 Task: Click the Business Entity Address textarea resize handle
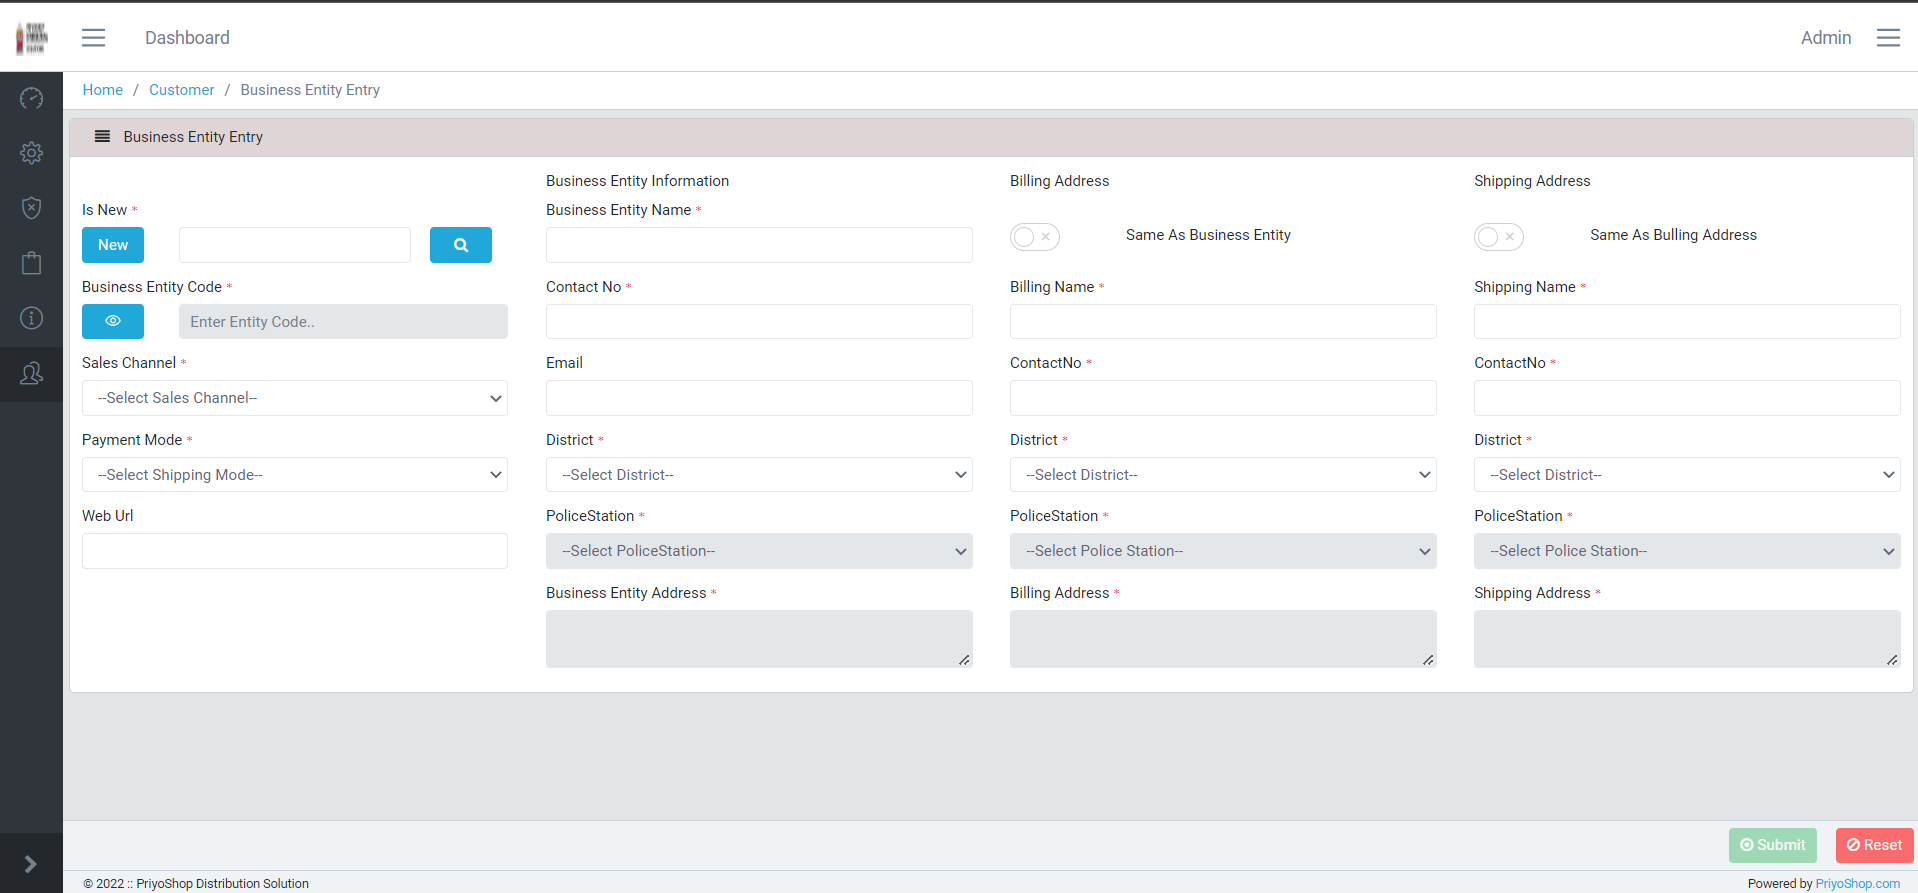964,660
